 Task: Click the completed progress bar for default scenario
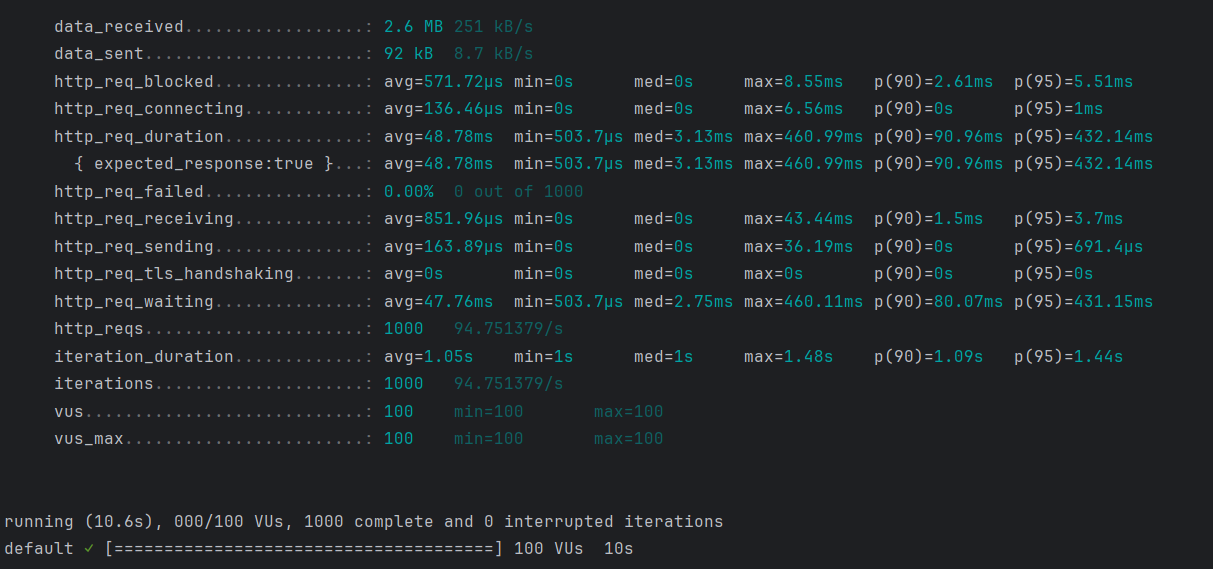304,549
